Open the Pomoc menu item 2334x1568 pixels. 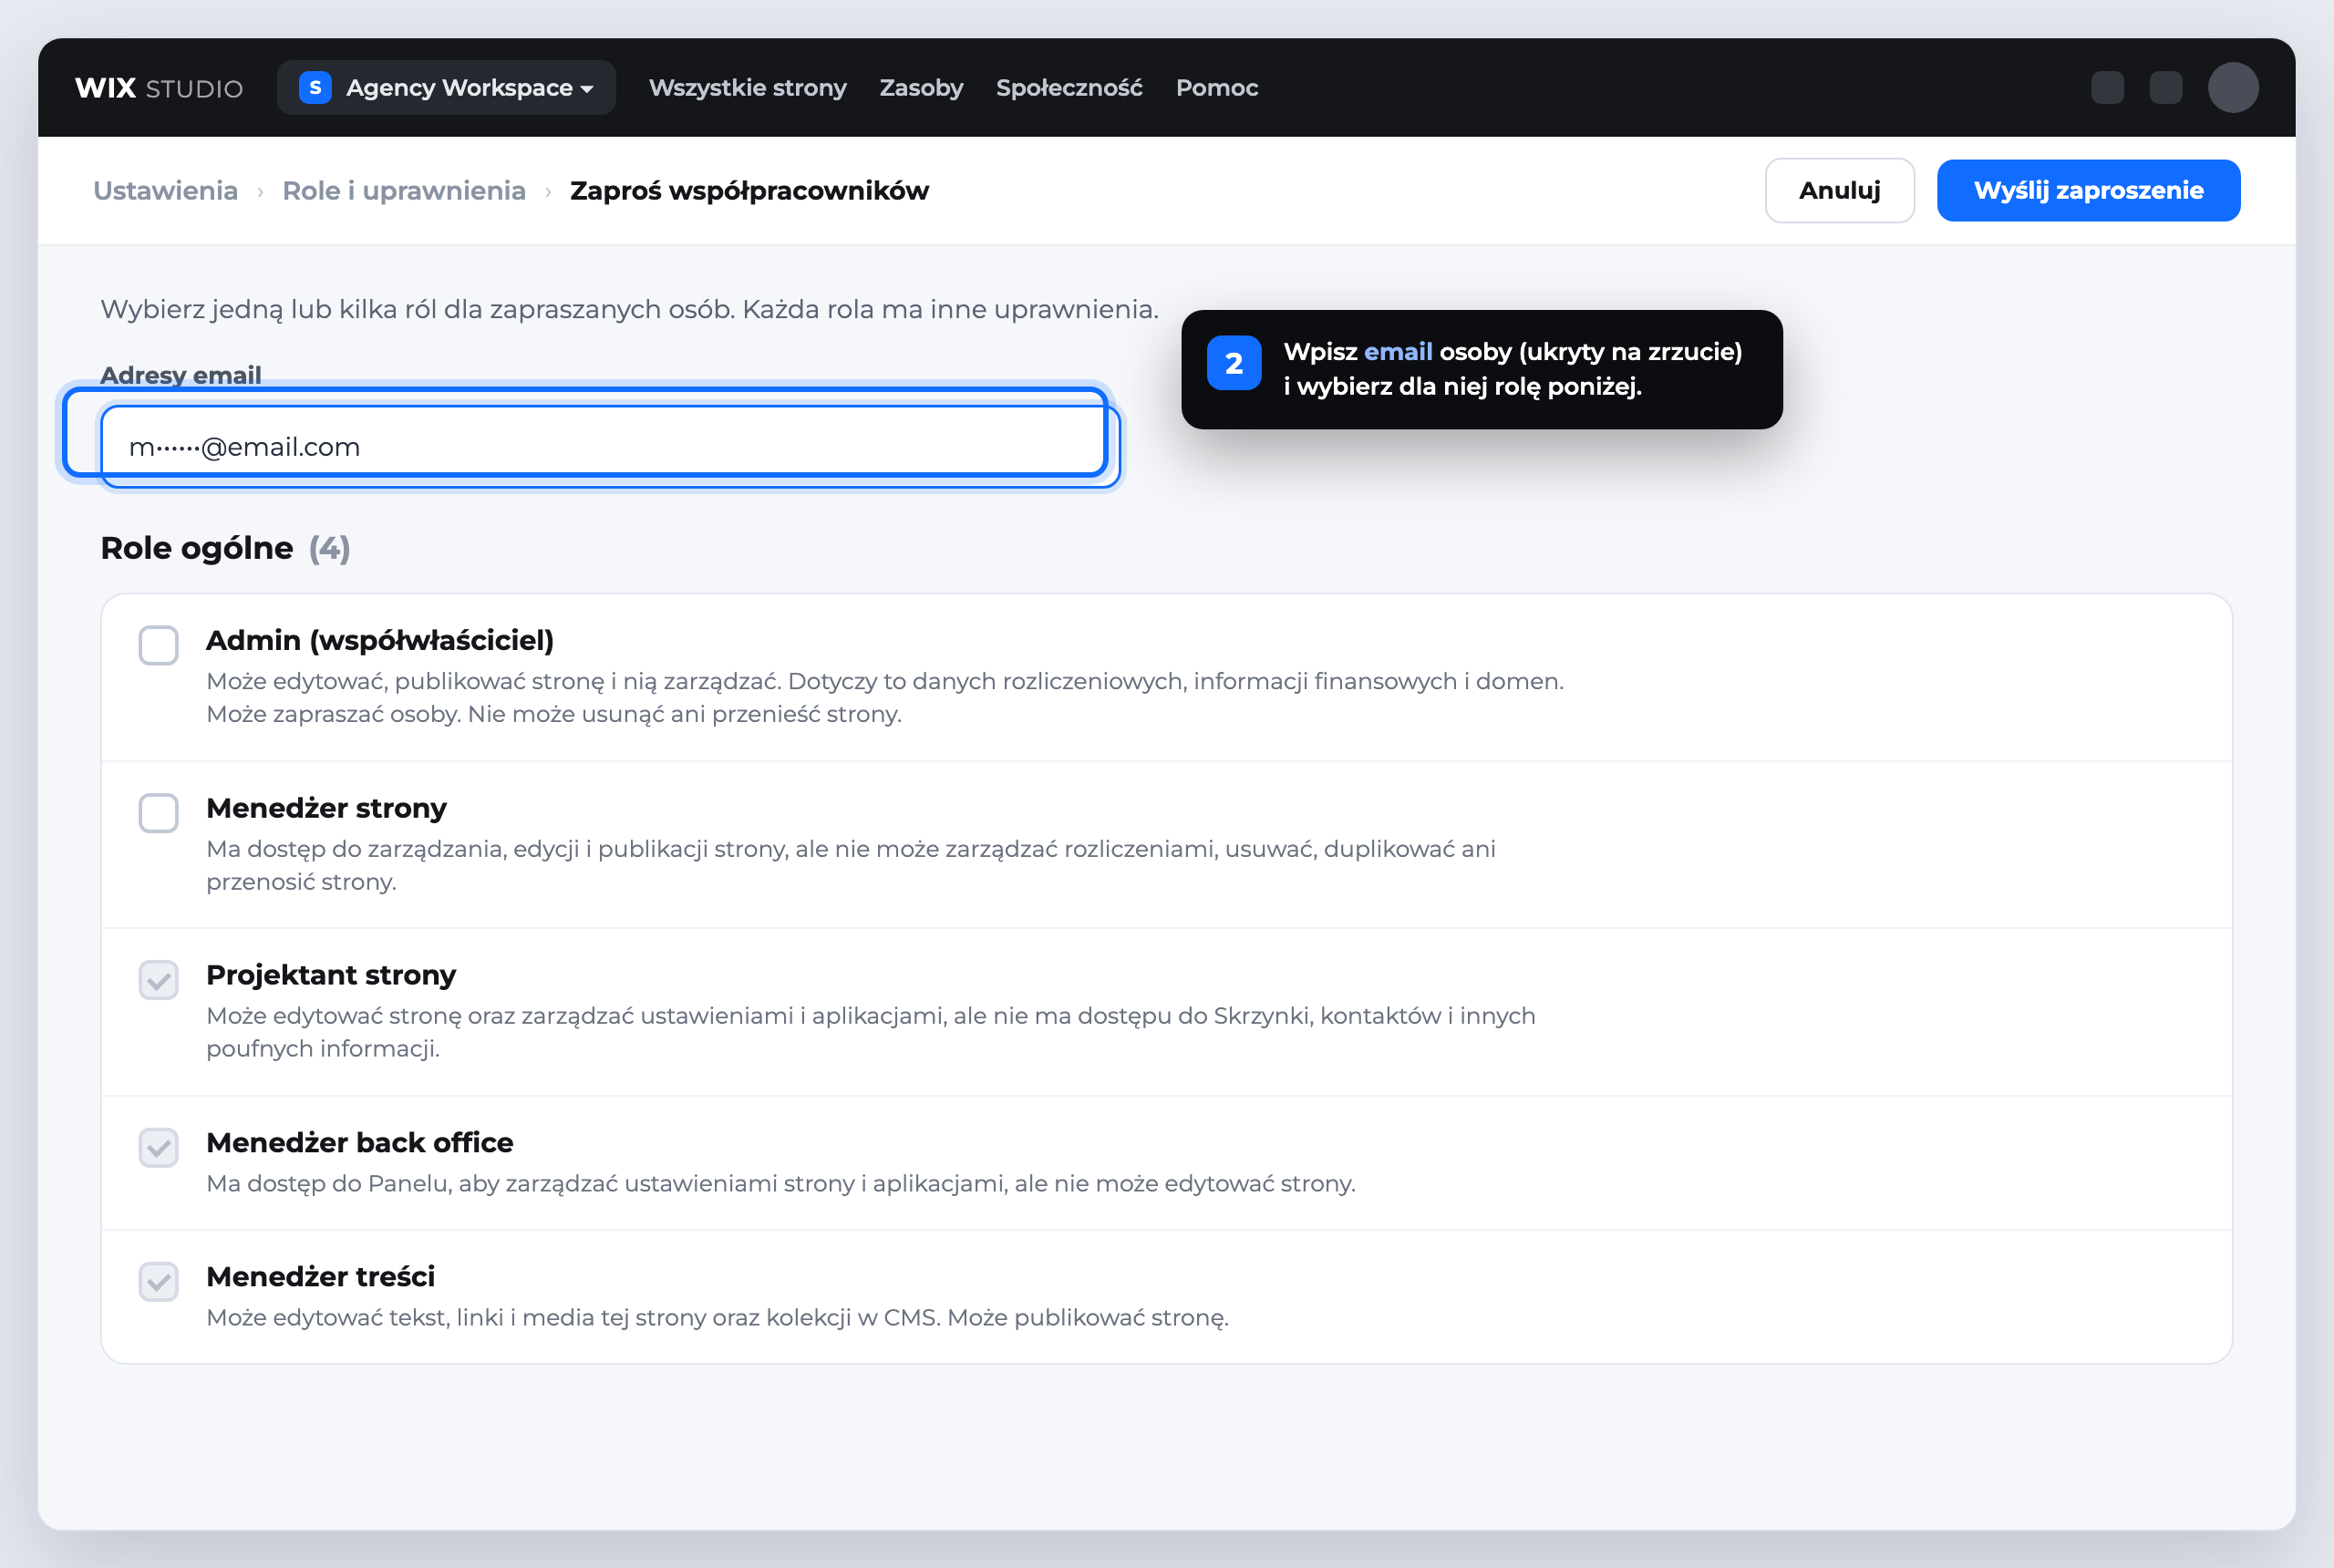(1217, 88)
